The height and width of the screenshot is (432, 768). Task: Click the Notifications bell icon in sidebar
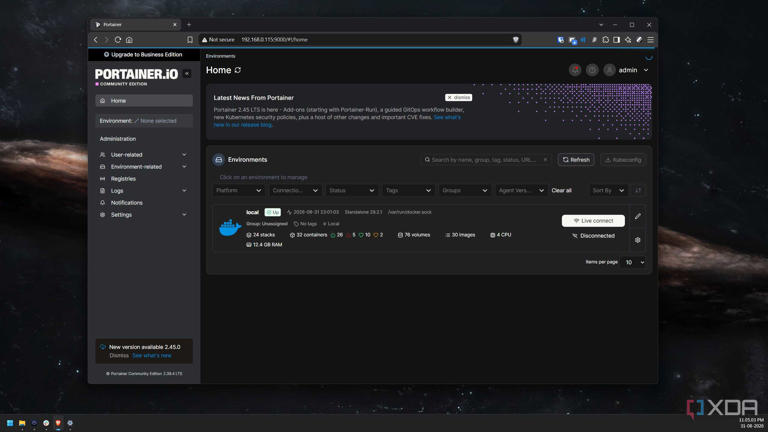pos(102,203)
